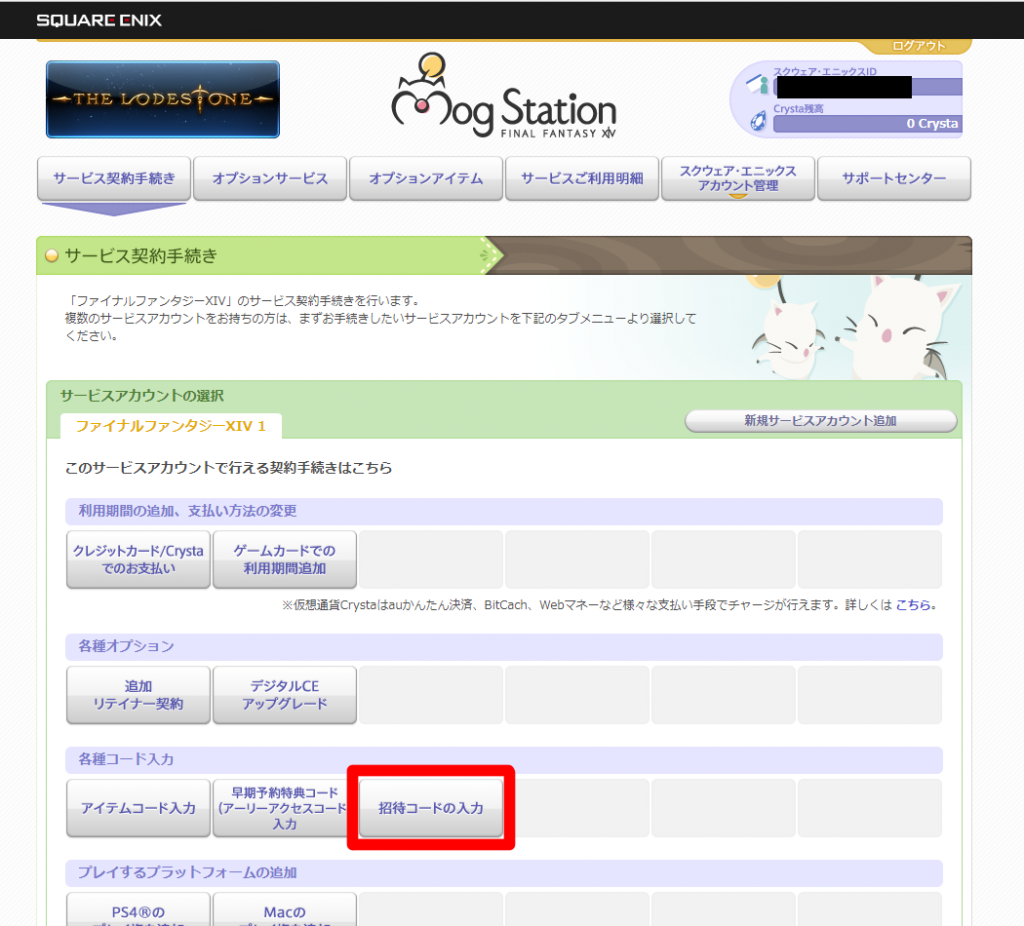The height and width of the screenshot is (926, 1024).
Task: Open スクウェア・エニックス アカウント管理
Action: click(738, 178)
